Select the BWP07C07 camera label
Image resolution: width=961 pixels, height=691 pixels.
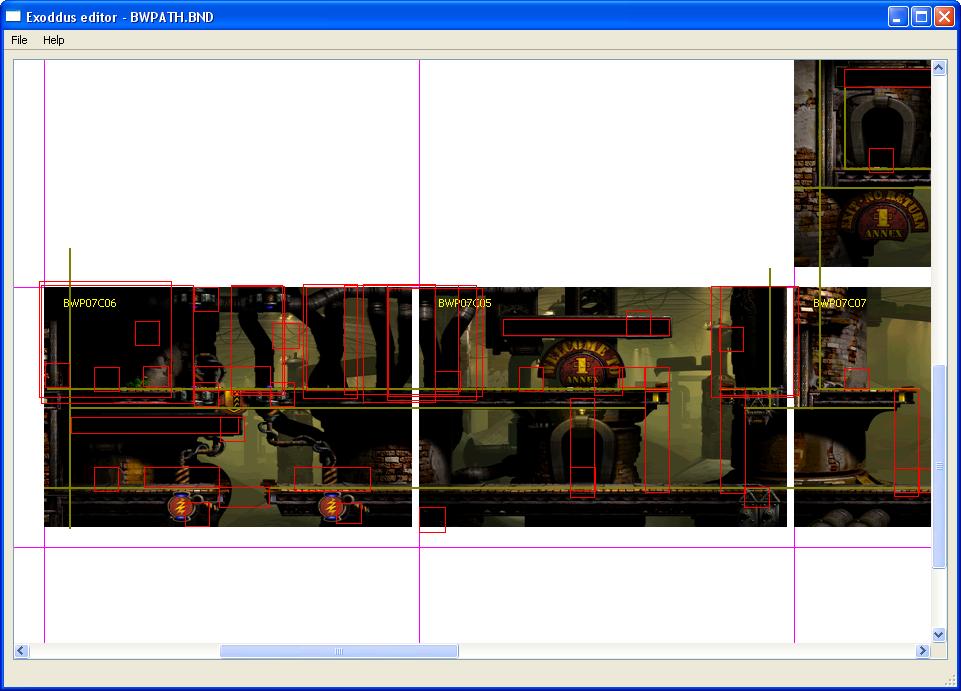839,303
